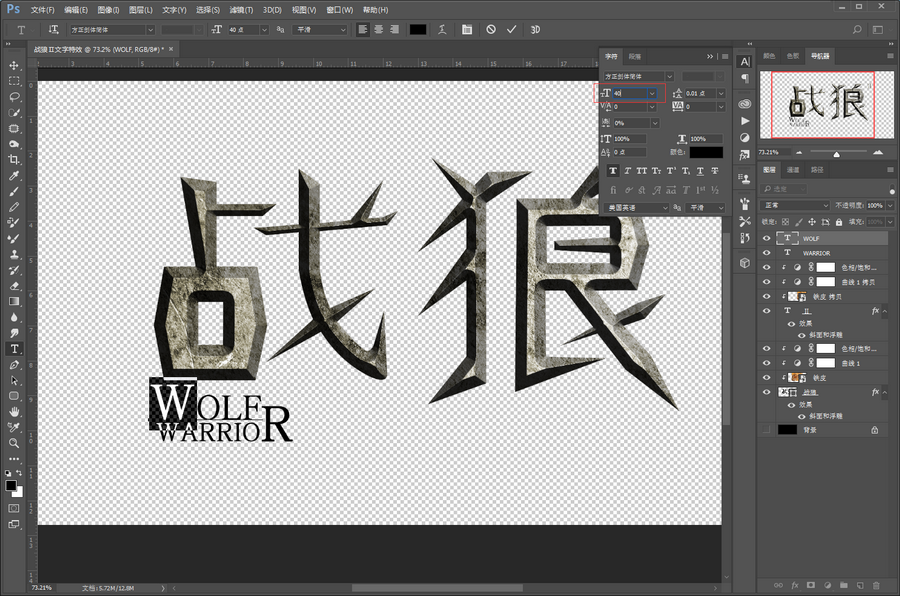Screen dimensions: 900x596
Task: Click the 颜色 black swatch in Character panel
Action: tap(706, 152)
